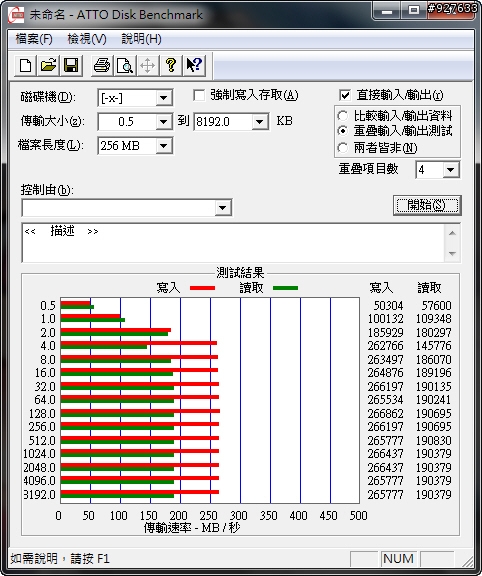
Task: Click write value 50304 in results
Action: [x=388, y=306]
